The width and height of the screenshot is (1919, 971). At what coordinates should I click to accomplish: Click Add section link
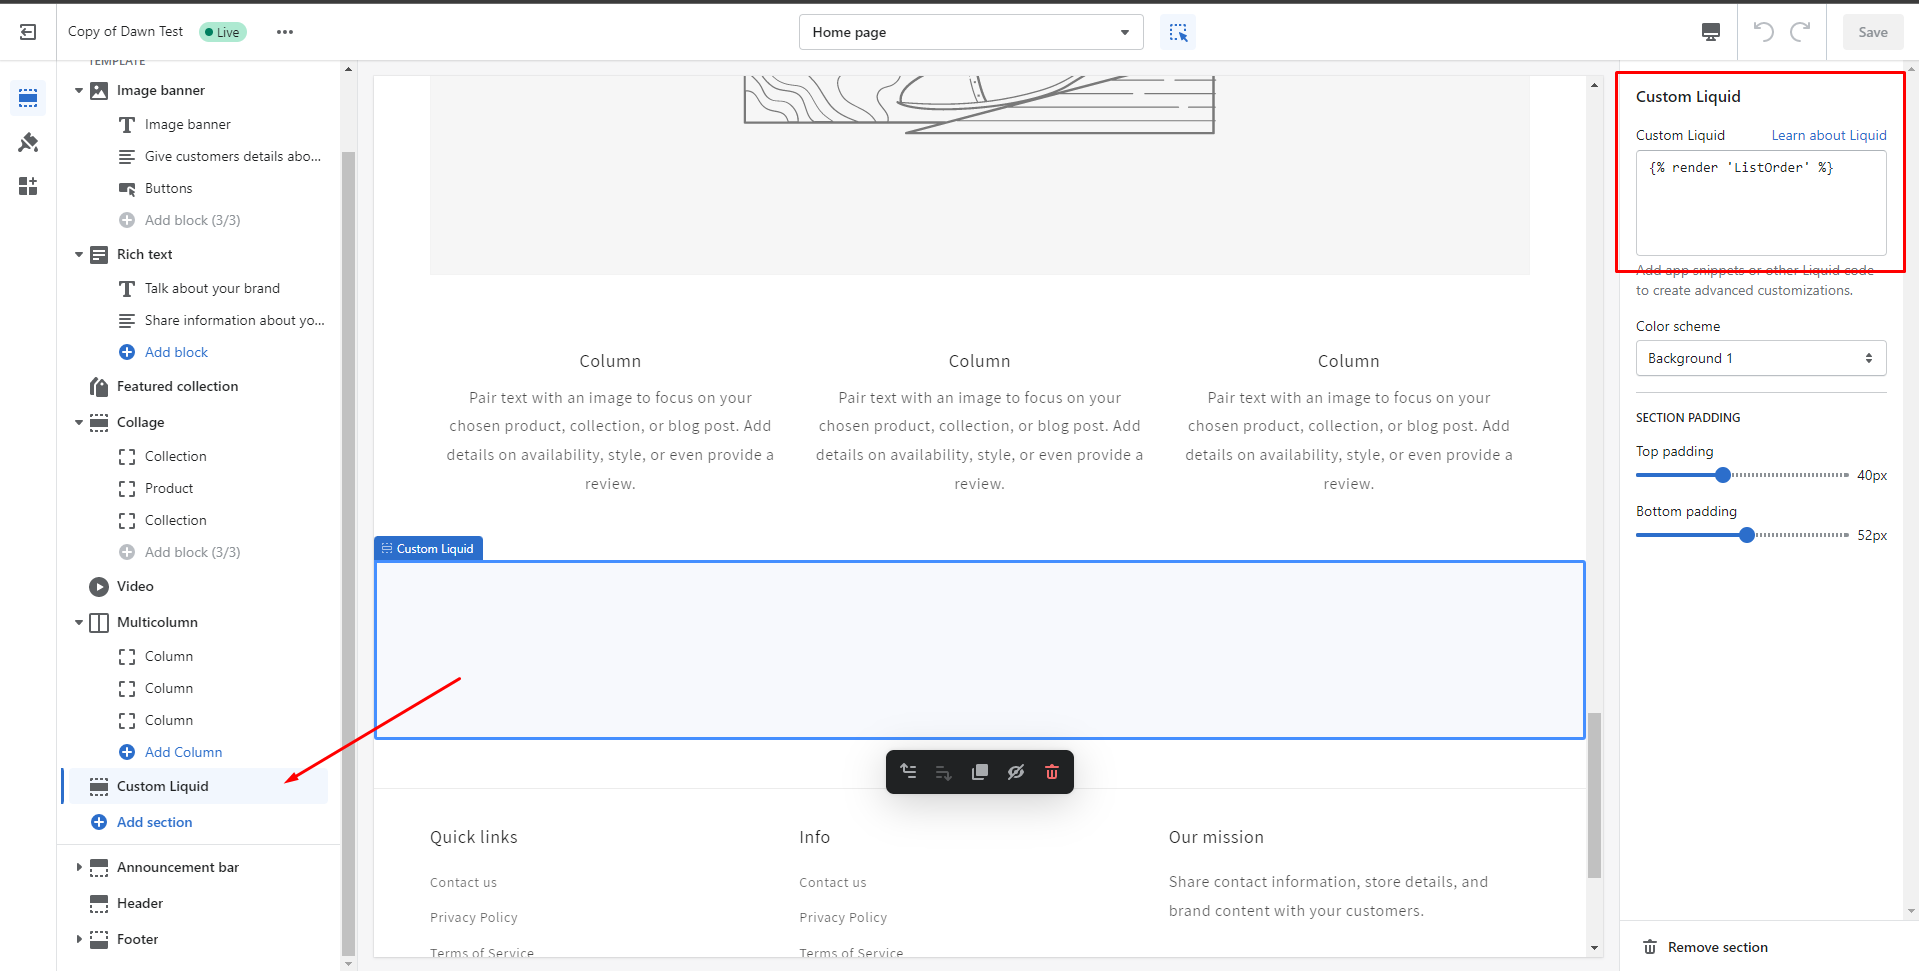154,822
